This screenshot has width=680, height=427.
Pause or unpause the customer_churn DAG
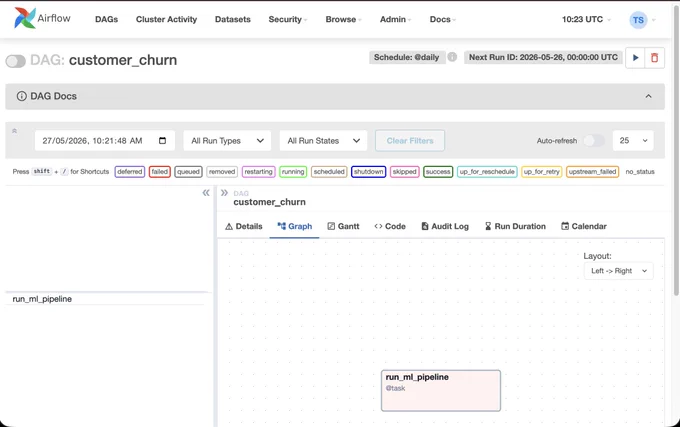16,61
